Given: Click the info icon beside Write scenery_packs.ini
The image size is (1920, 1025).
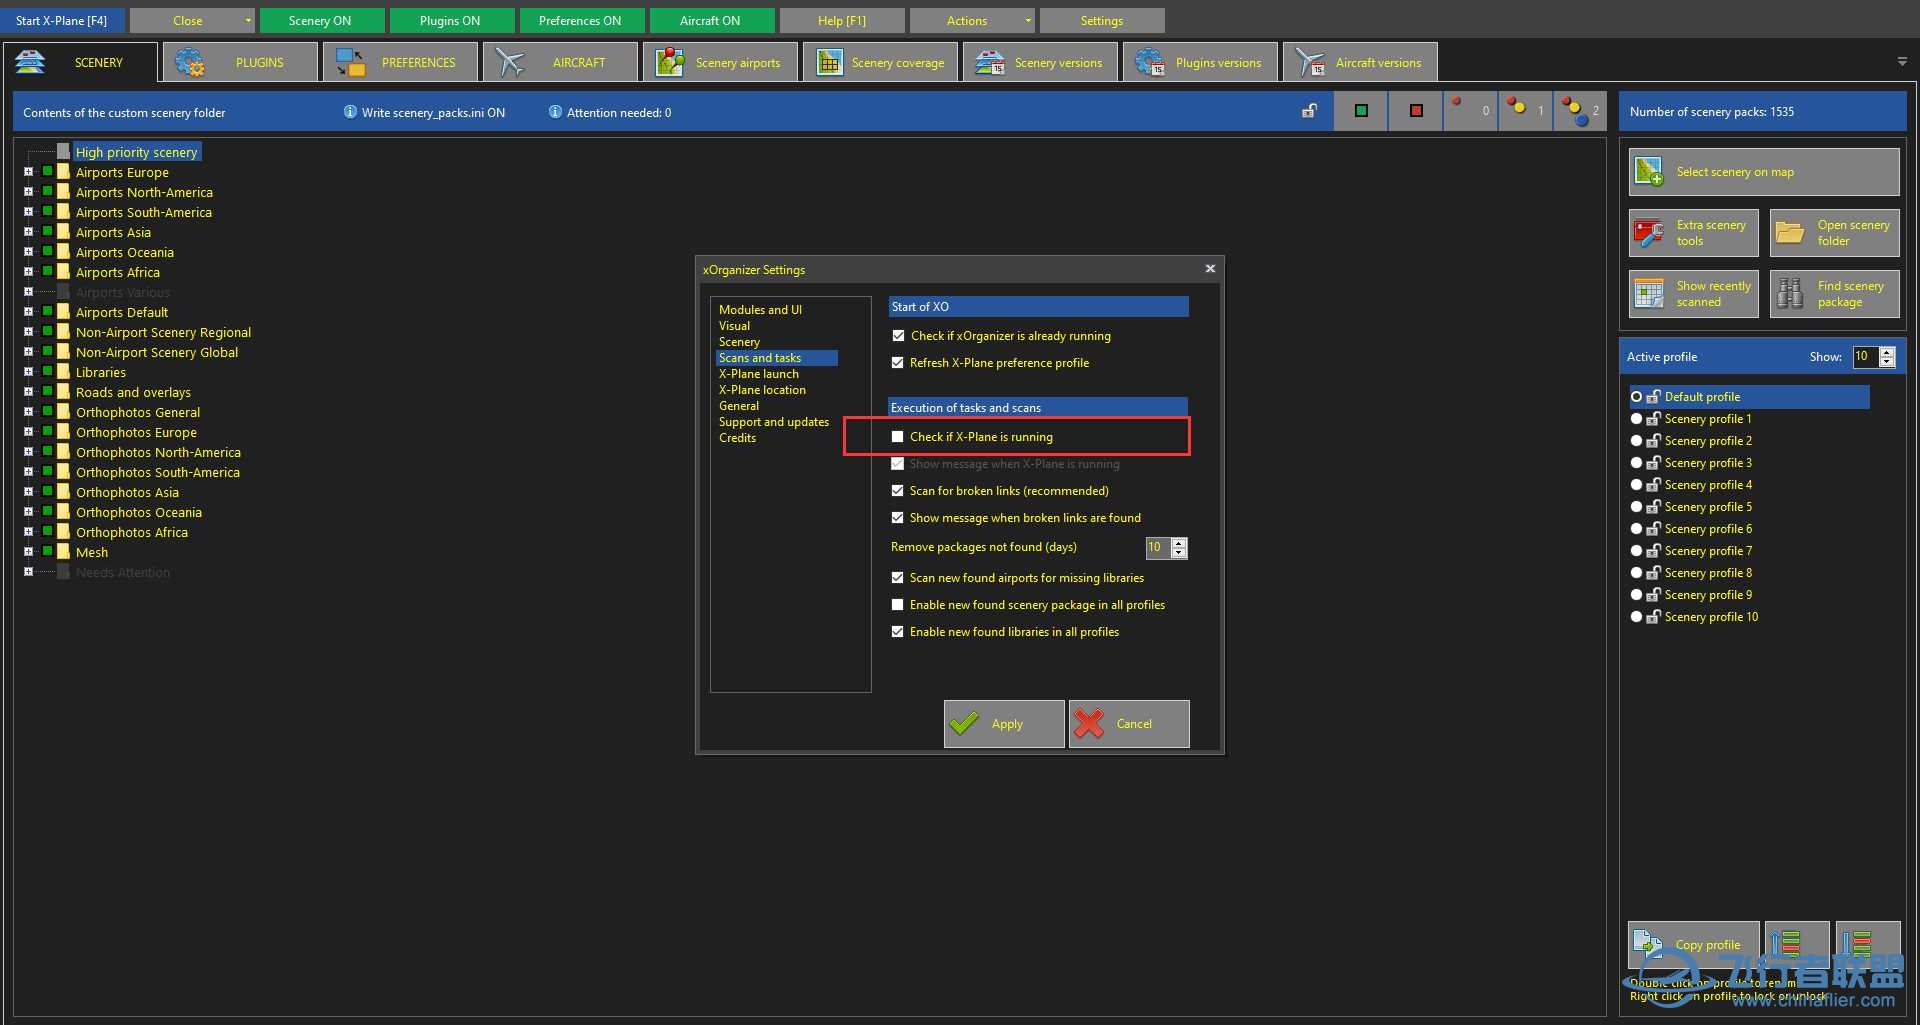Looking at the screenshot, I should pos(350,112).
